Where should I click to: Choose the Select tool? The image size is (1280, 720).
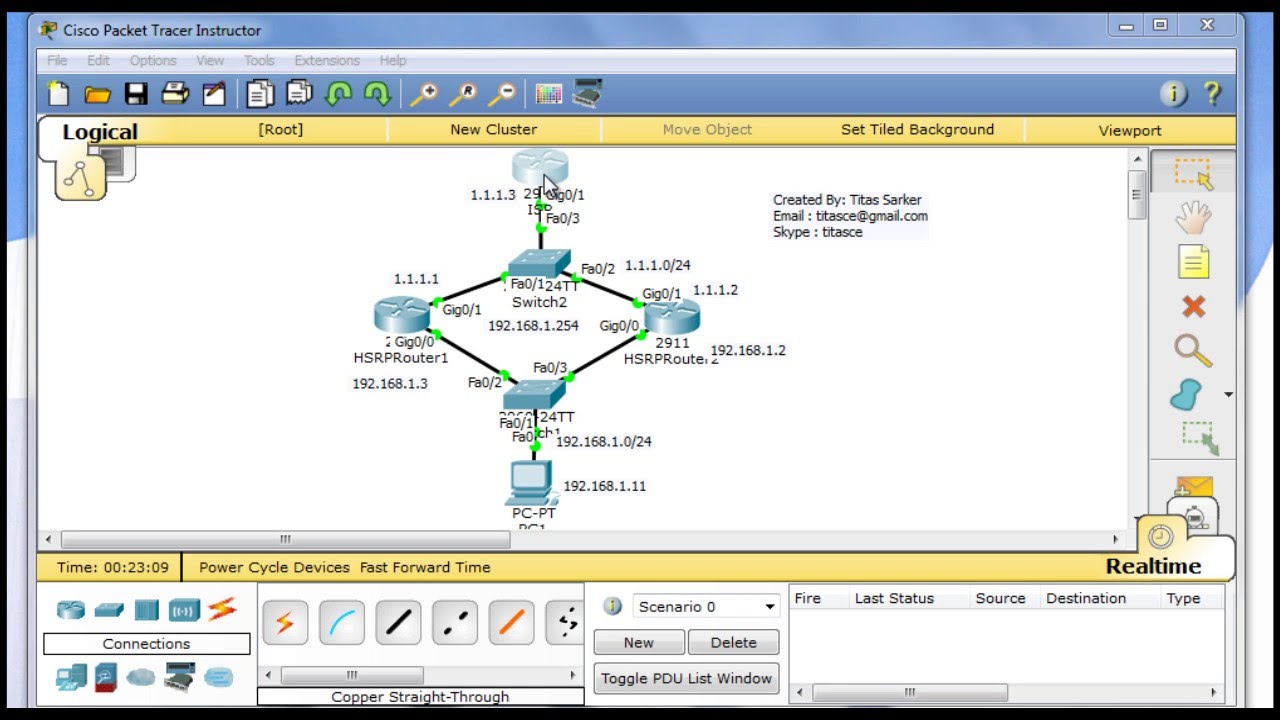pyautogui.click(x=1193, y=173)
